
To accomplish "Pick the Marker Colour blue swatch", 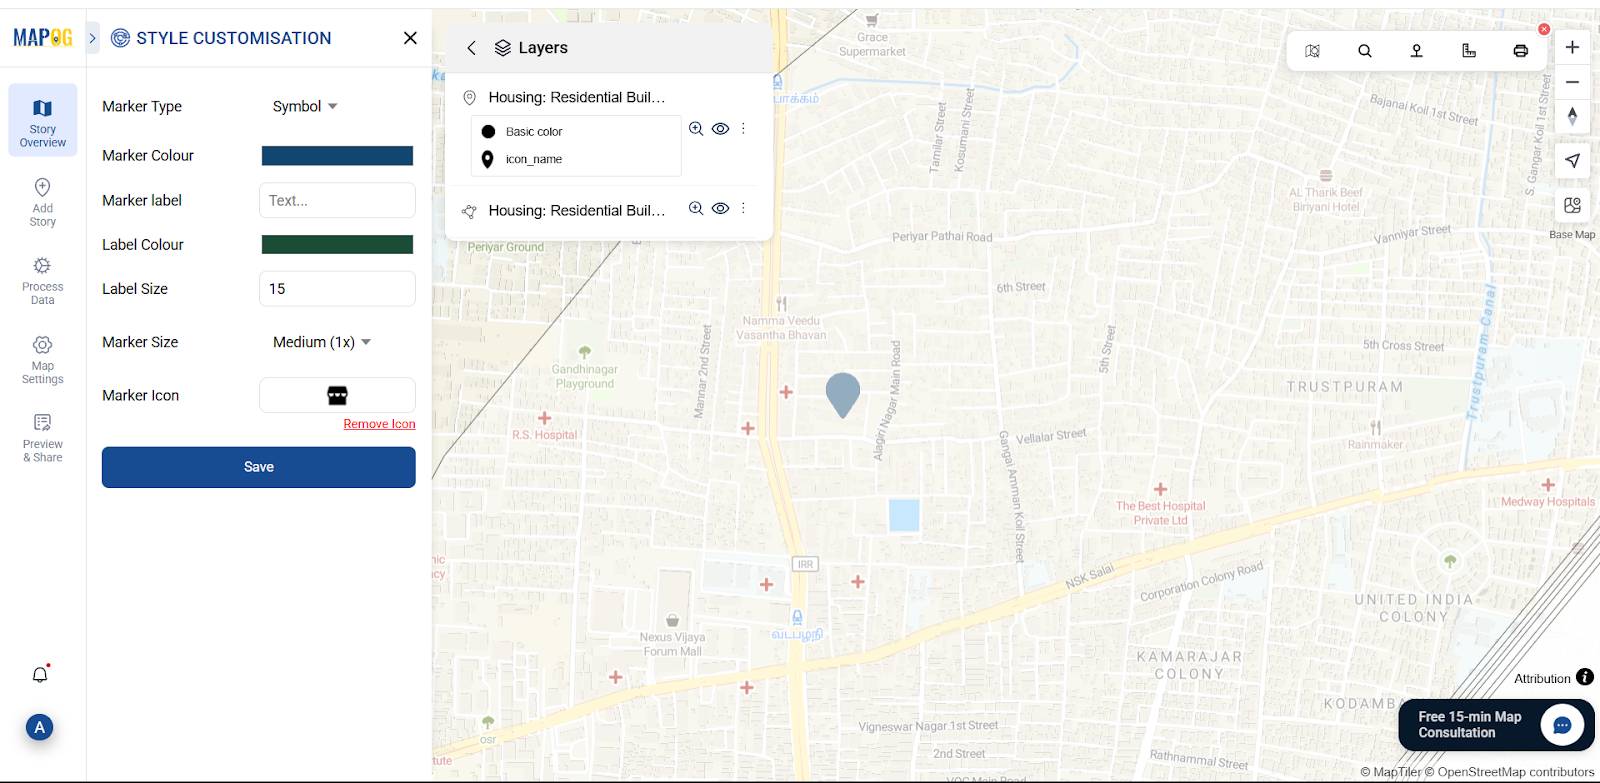I will click(337, 155).
